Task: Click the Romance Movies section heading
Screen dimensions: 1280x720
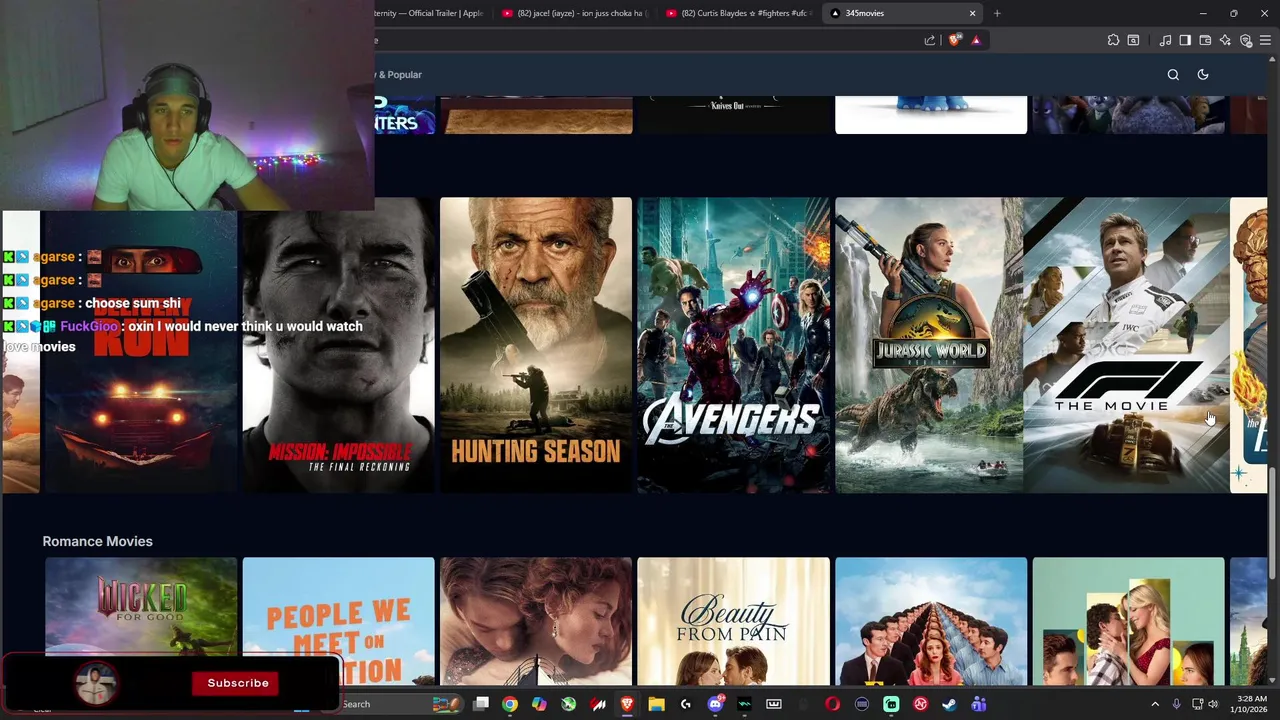Action: point(97,541)
